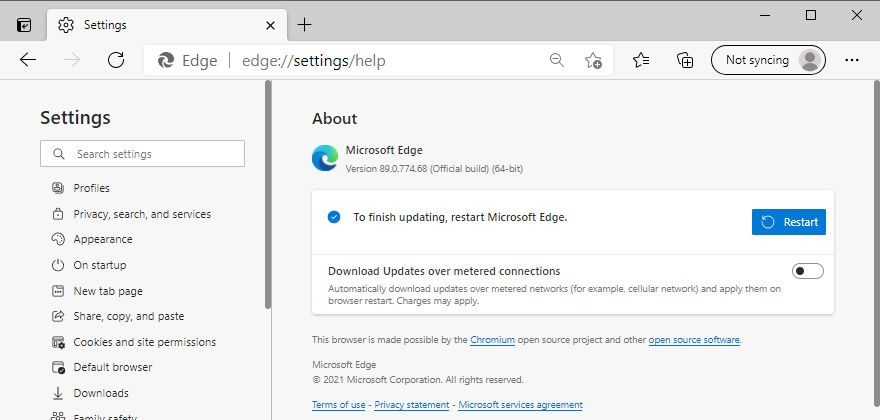The height and width of the screenshot is (420, 880).
Task: Open the Chromium link
Action: pos(492,340)
